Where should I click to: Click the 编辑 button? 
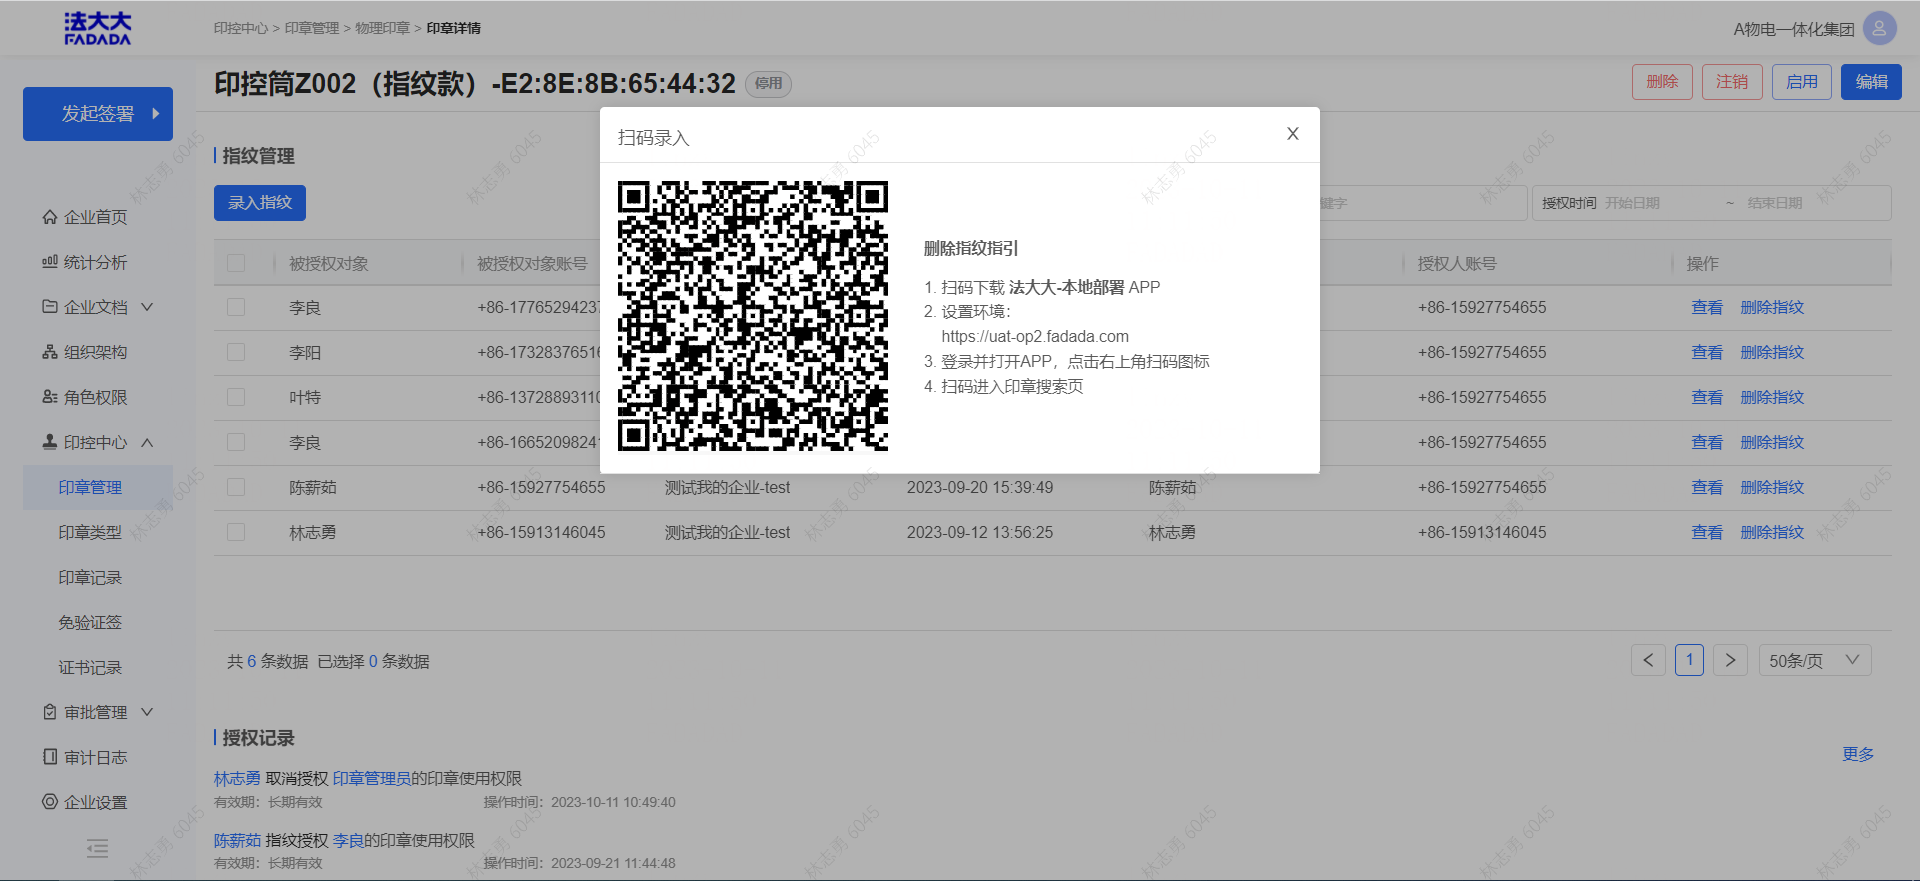1872,82
